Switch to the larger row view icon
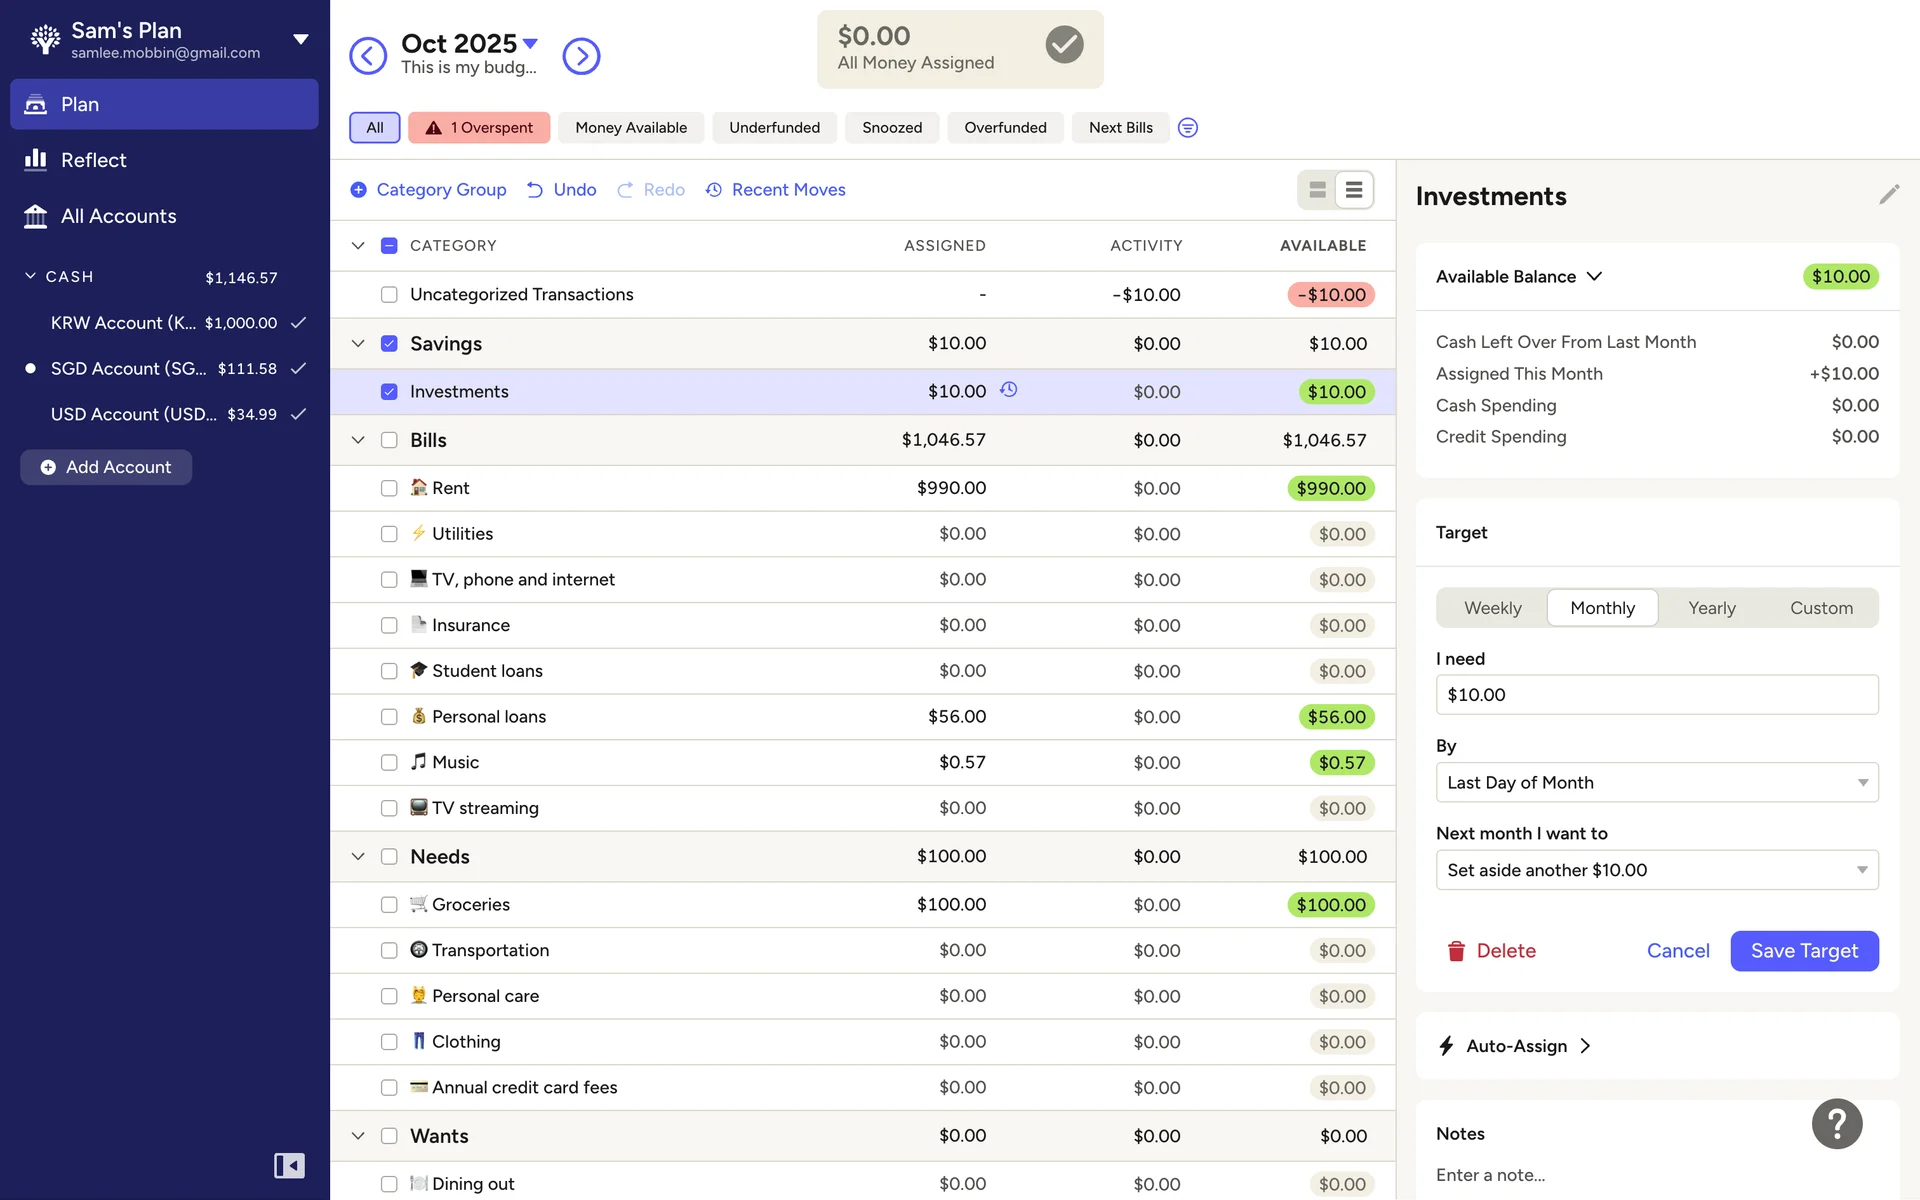 tap(1317, 190)
